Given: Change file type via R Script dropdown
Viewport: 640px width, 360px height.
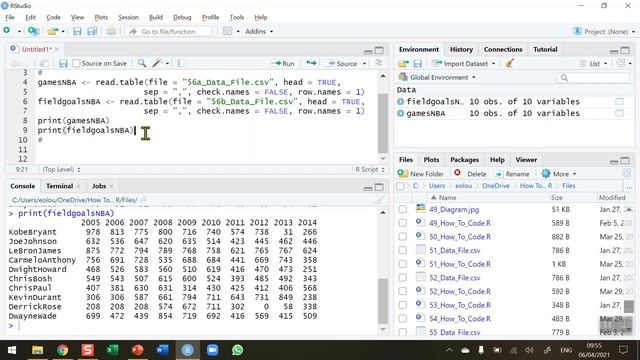Looking at the screenshot, I should [370, 169].
